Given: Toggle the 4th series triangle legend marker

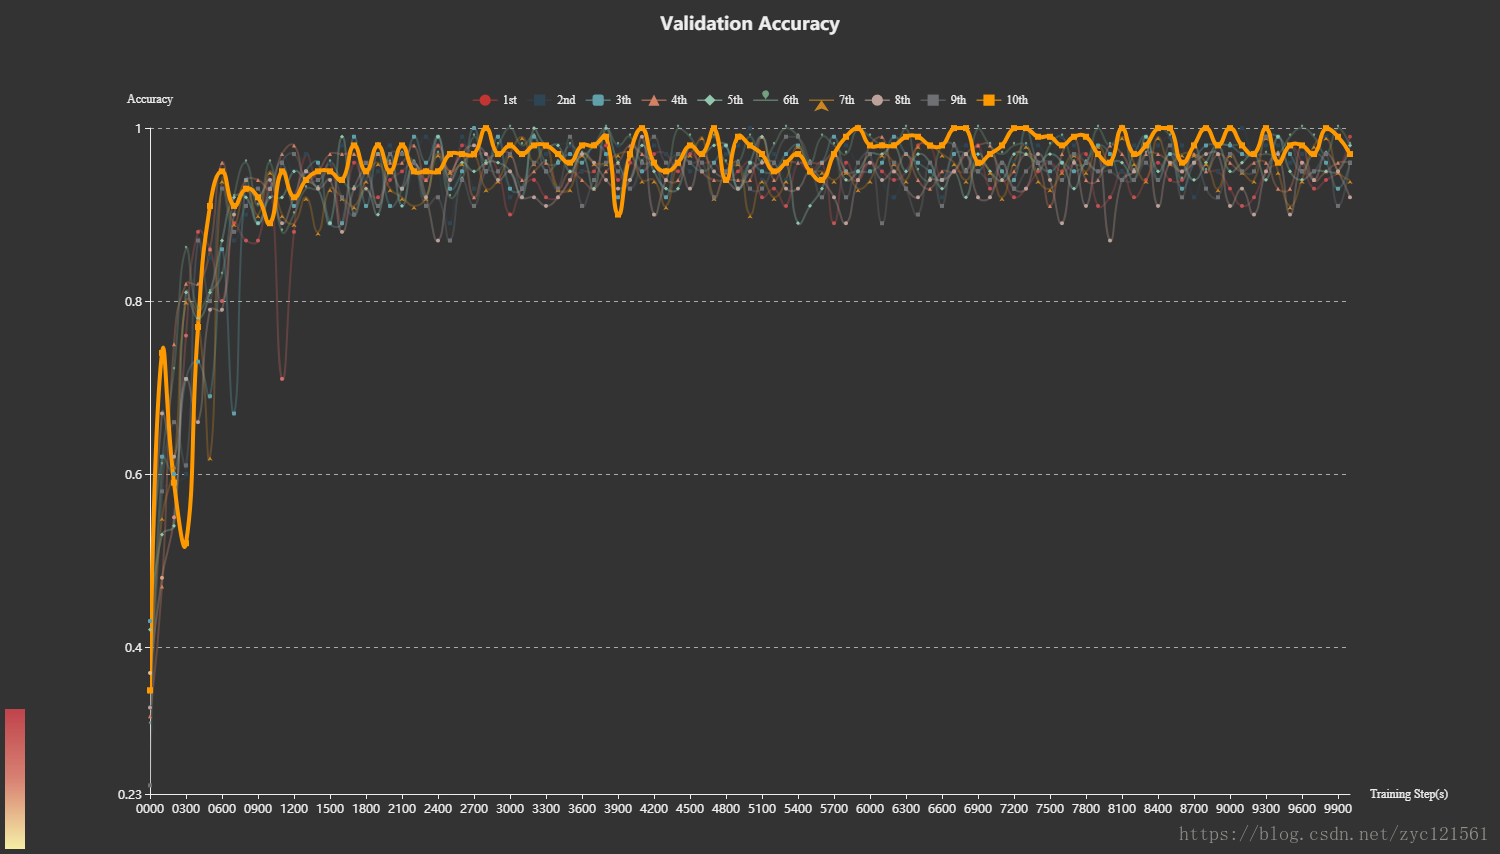Looking at the screenshot, I should point(654,100).
